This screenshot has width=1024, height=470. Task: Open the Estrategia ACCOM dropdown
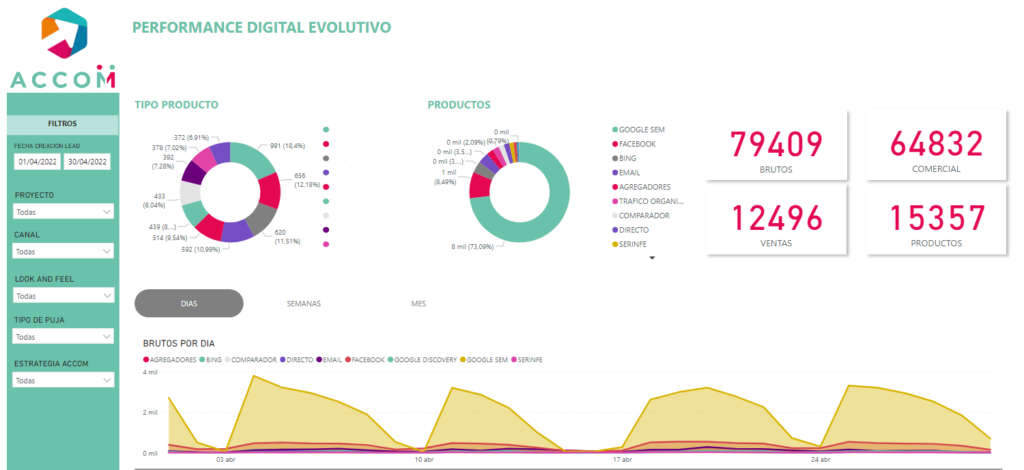pyautogui.click(x=63, y=381)
